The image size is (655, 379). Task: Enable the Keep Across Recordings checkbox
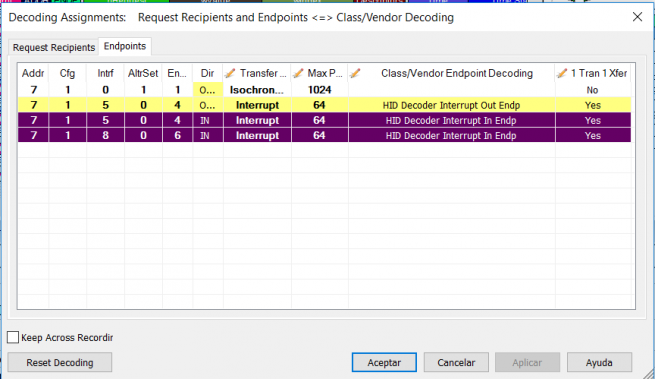click(x=13, y=337)
